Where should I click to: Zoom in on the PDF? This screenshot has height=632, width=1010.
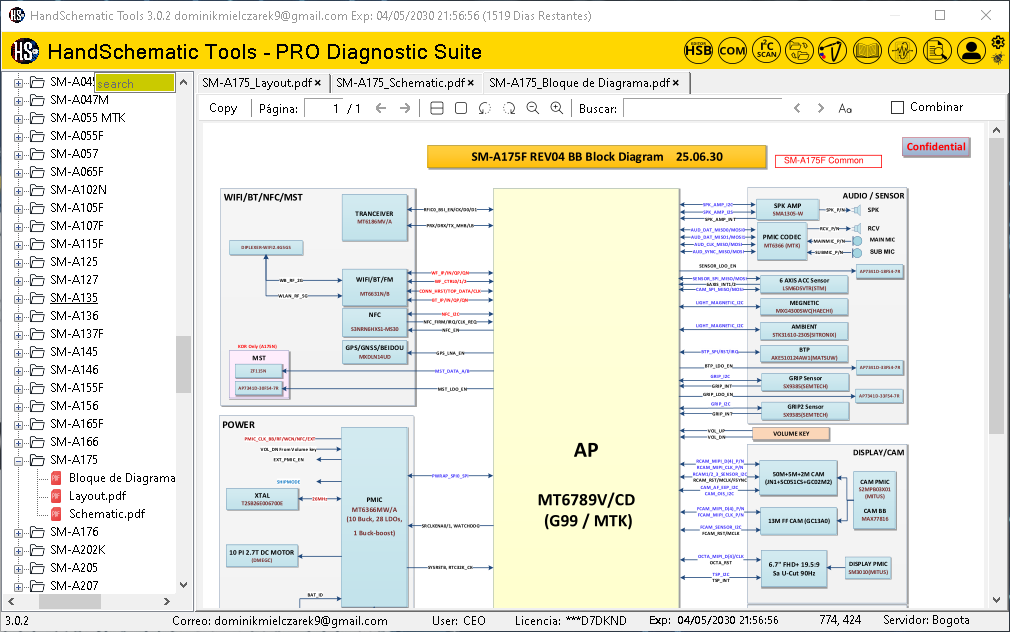[x=557, y=108]
